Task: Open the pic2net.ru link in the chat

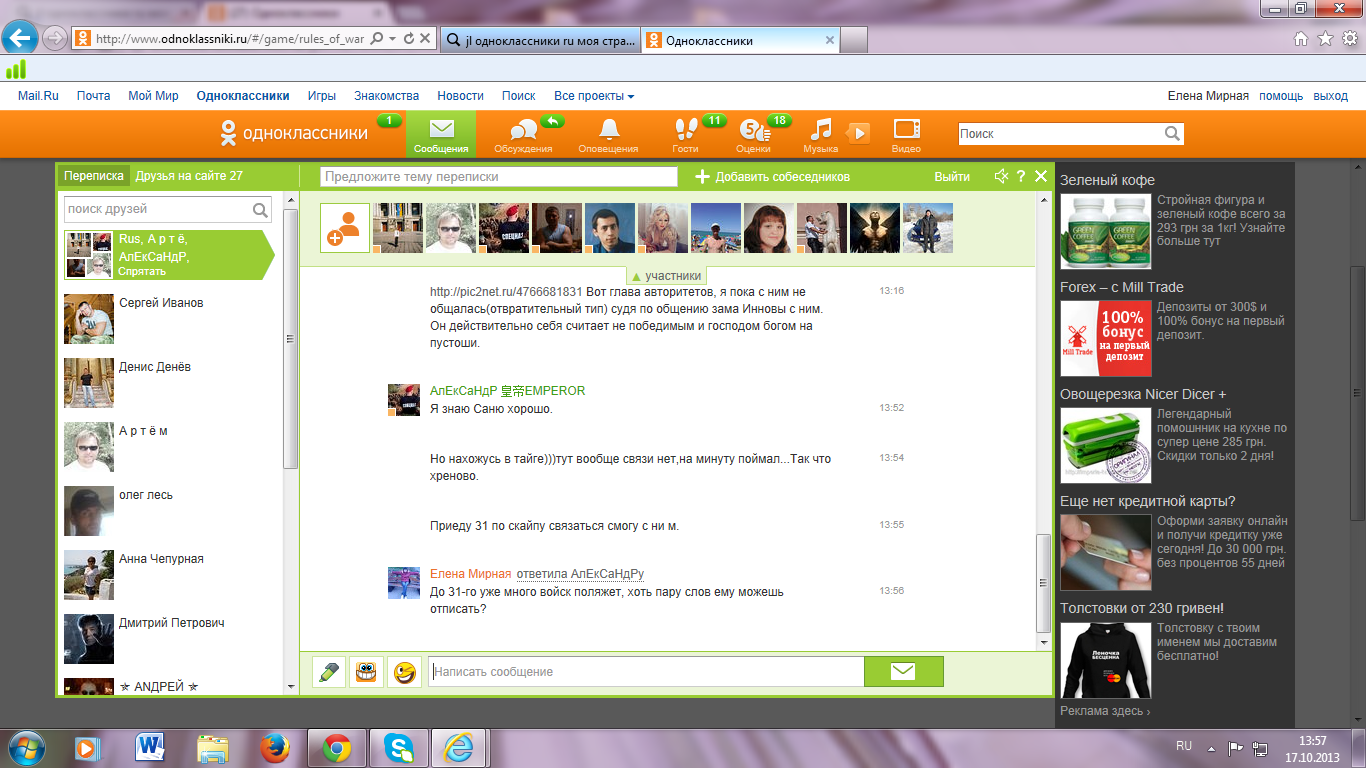Action: pyautogui.click(x=506, y=292)
